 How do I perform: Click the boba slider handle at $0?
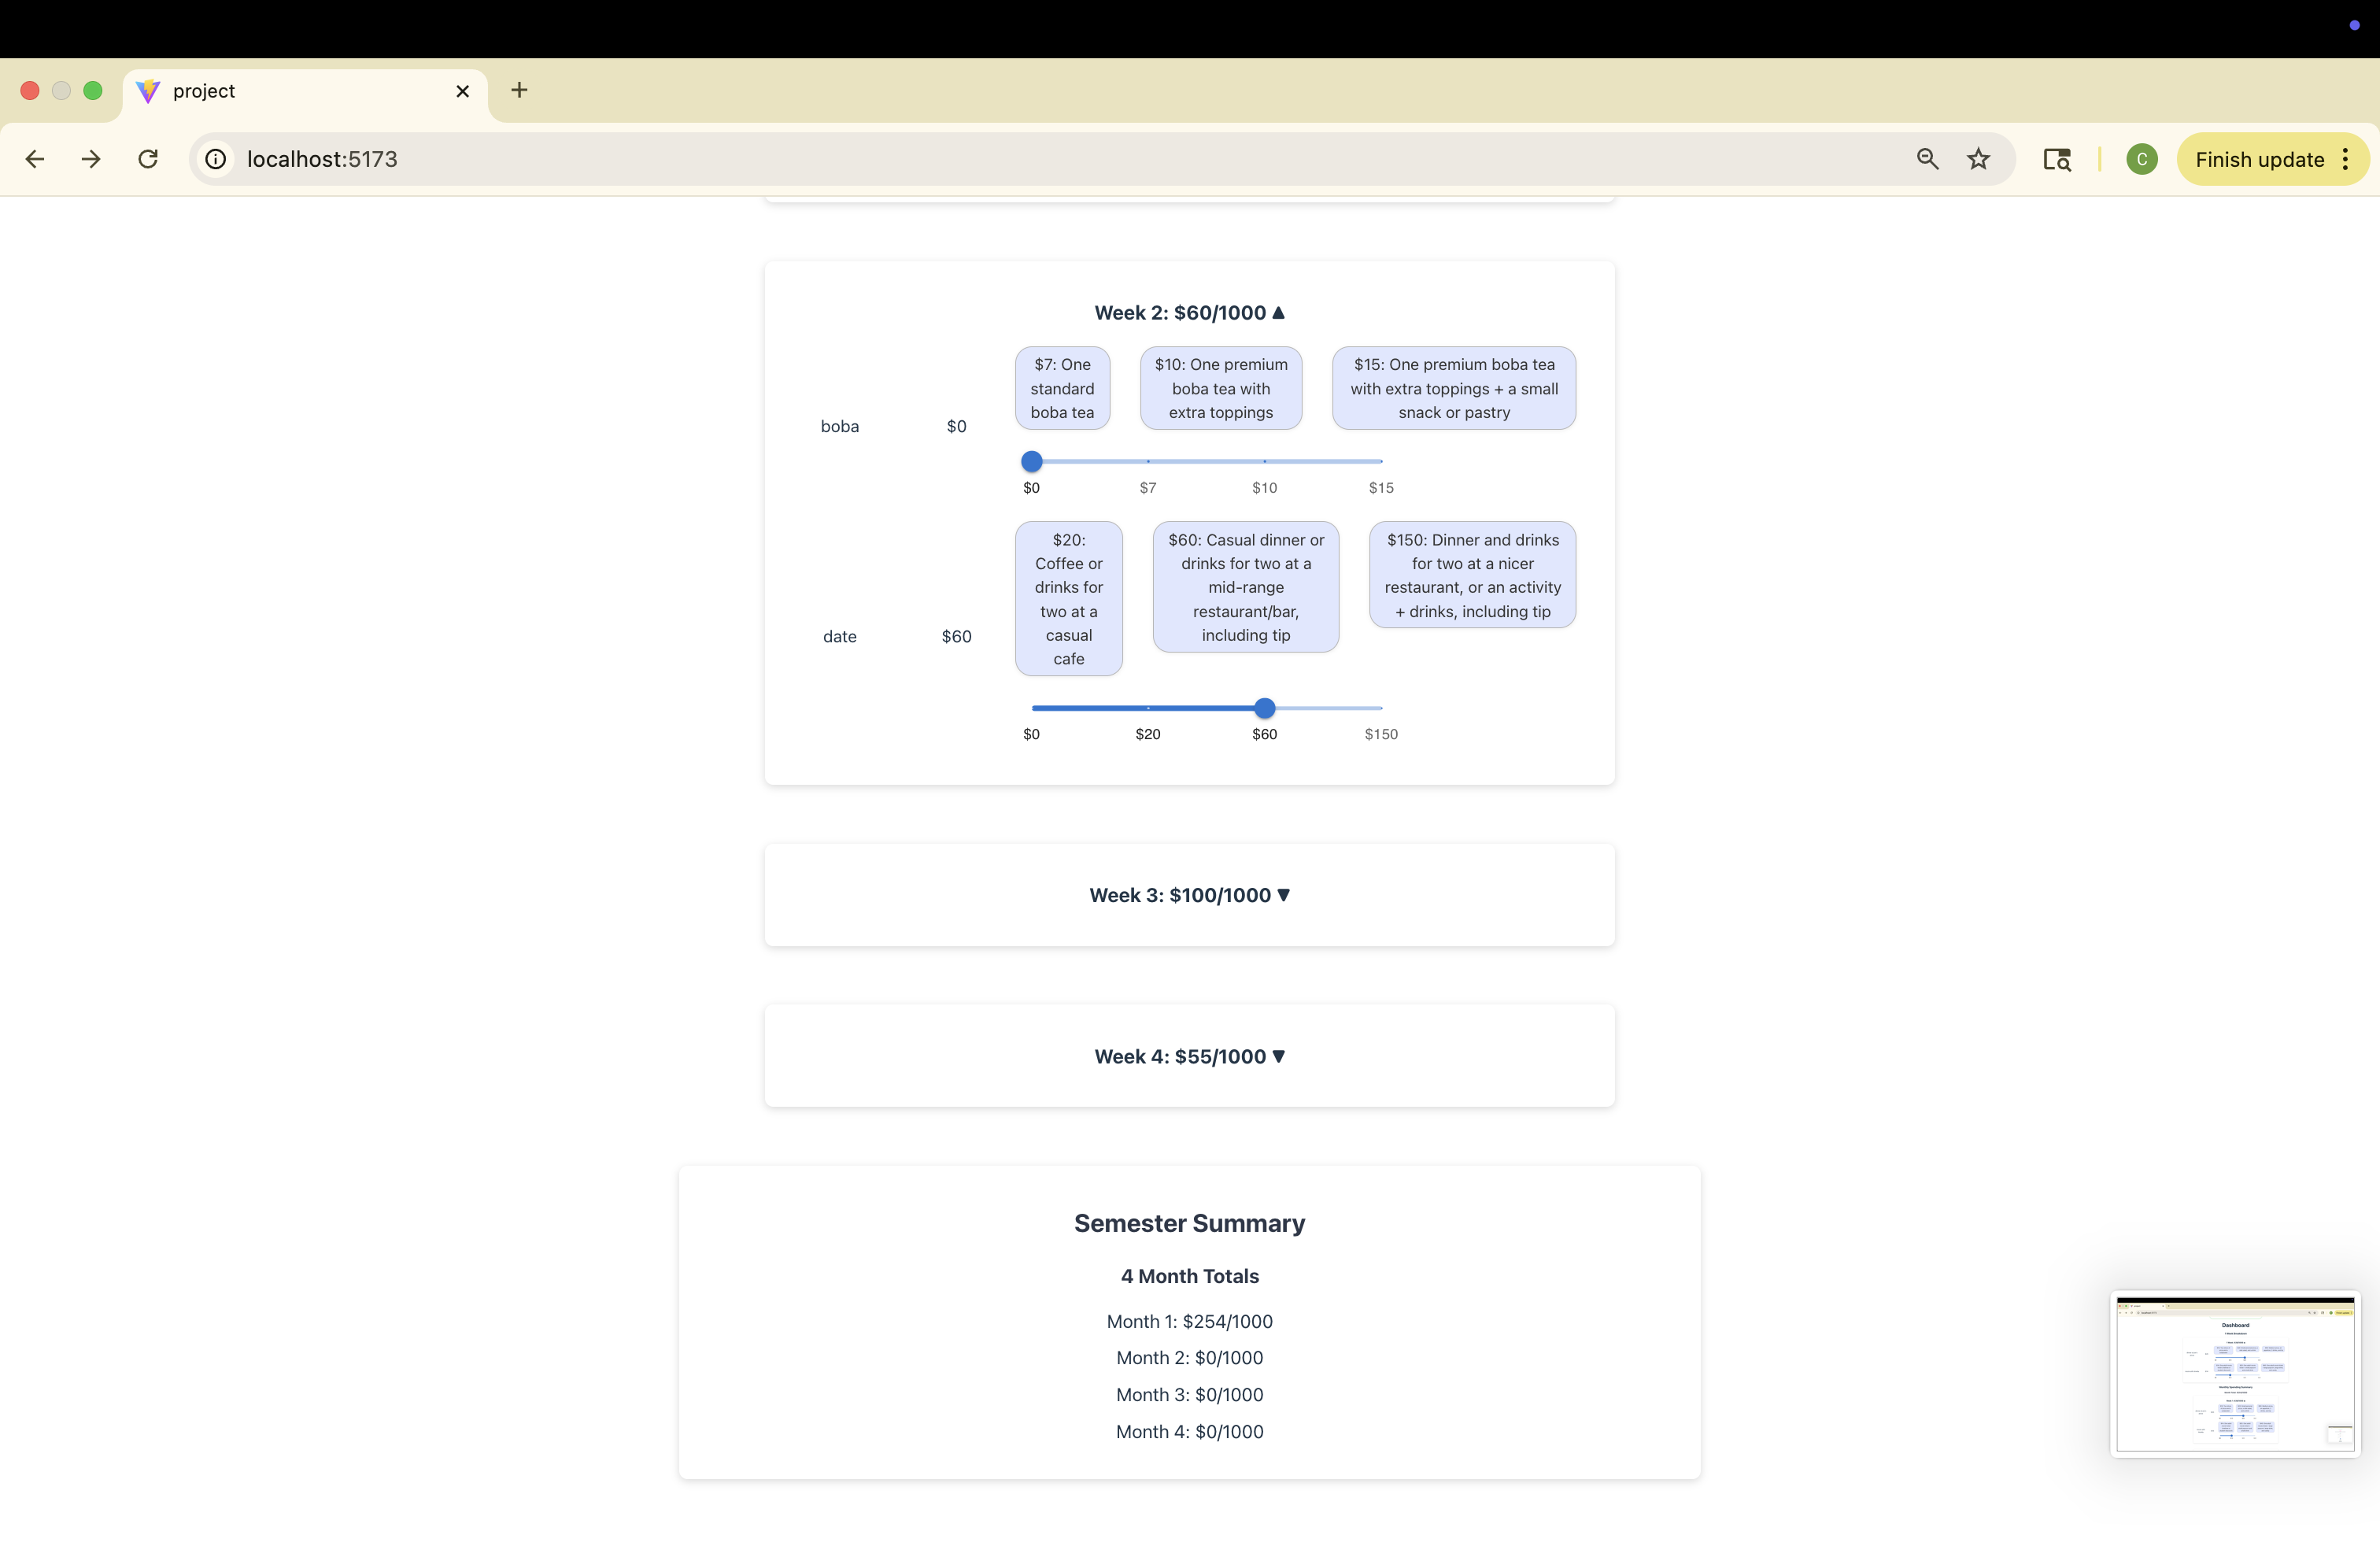1031,461
